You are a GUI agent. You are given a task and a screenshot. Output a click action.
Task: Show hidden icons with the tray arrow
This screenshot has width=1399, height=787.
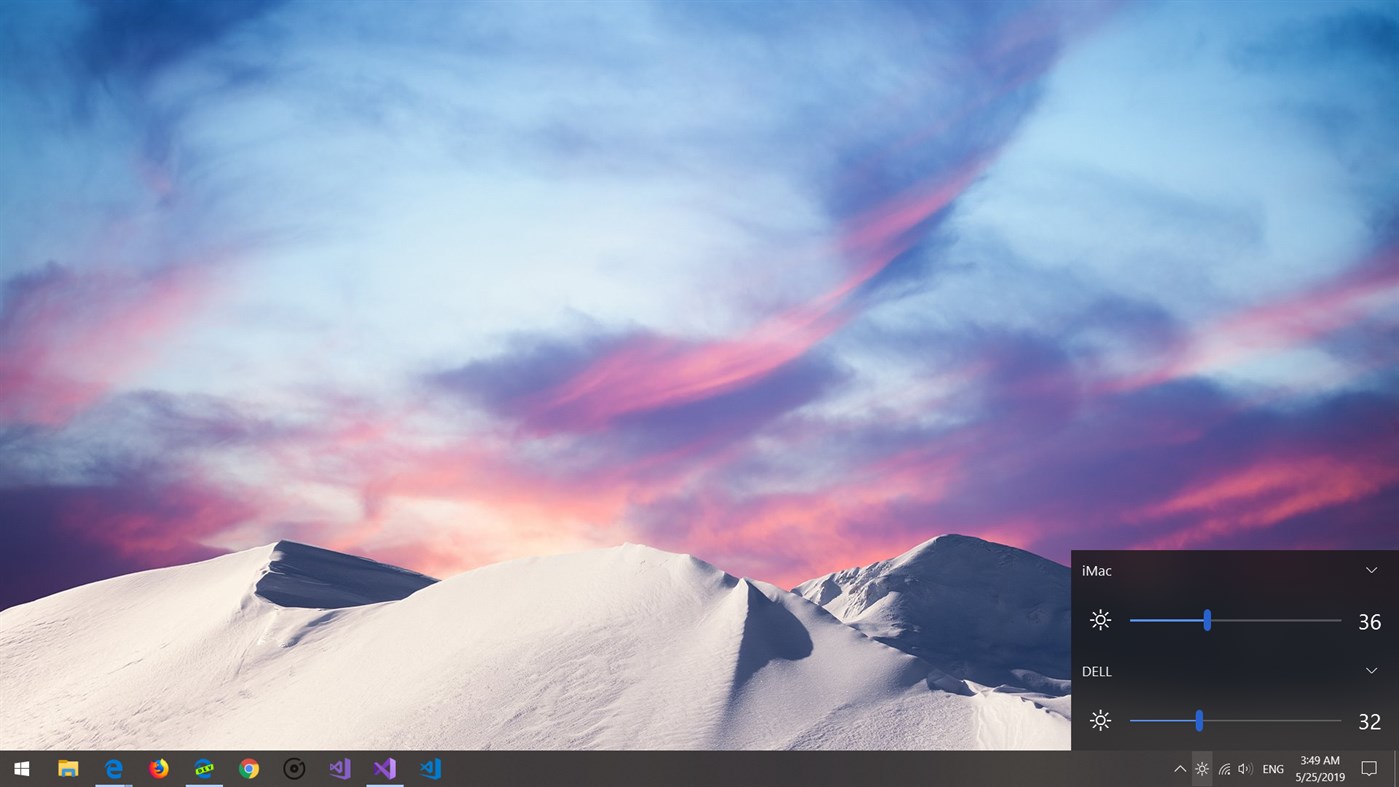click(1180, 768)
